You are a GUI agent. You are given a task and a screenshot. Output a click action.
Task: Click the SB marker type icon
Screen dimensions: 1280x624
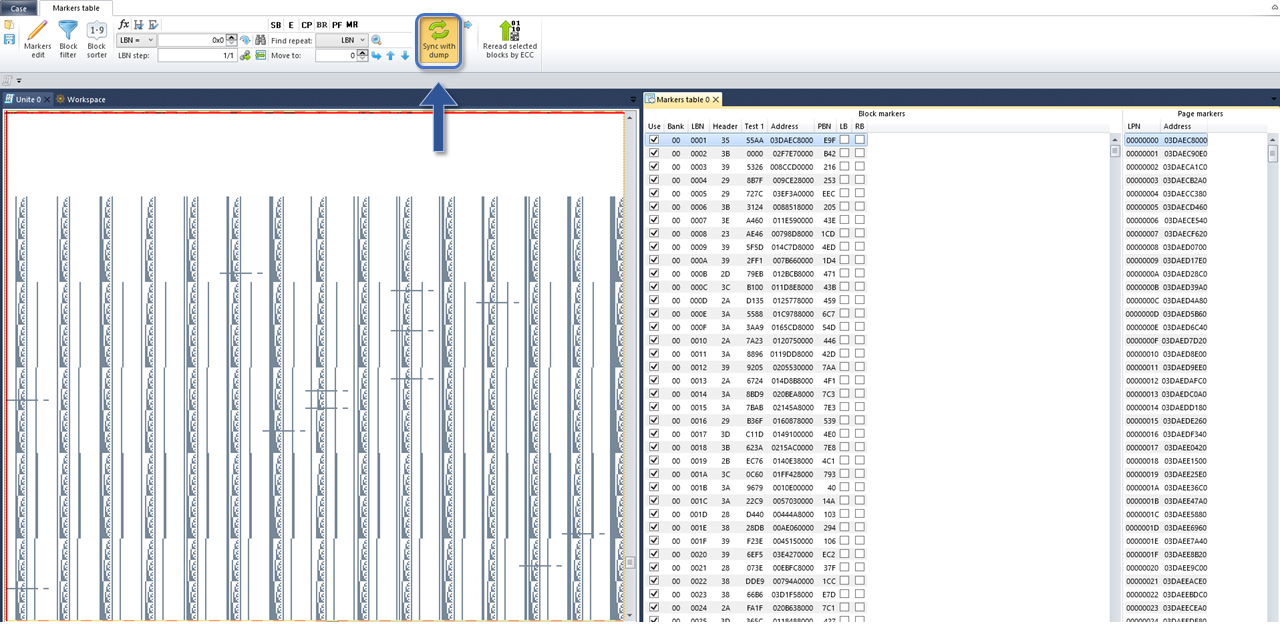pos(276,25)
